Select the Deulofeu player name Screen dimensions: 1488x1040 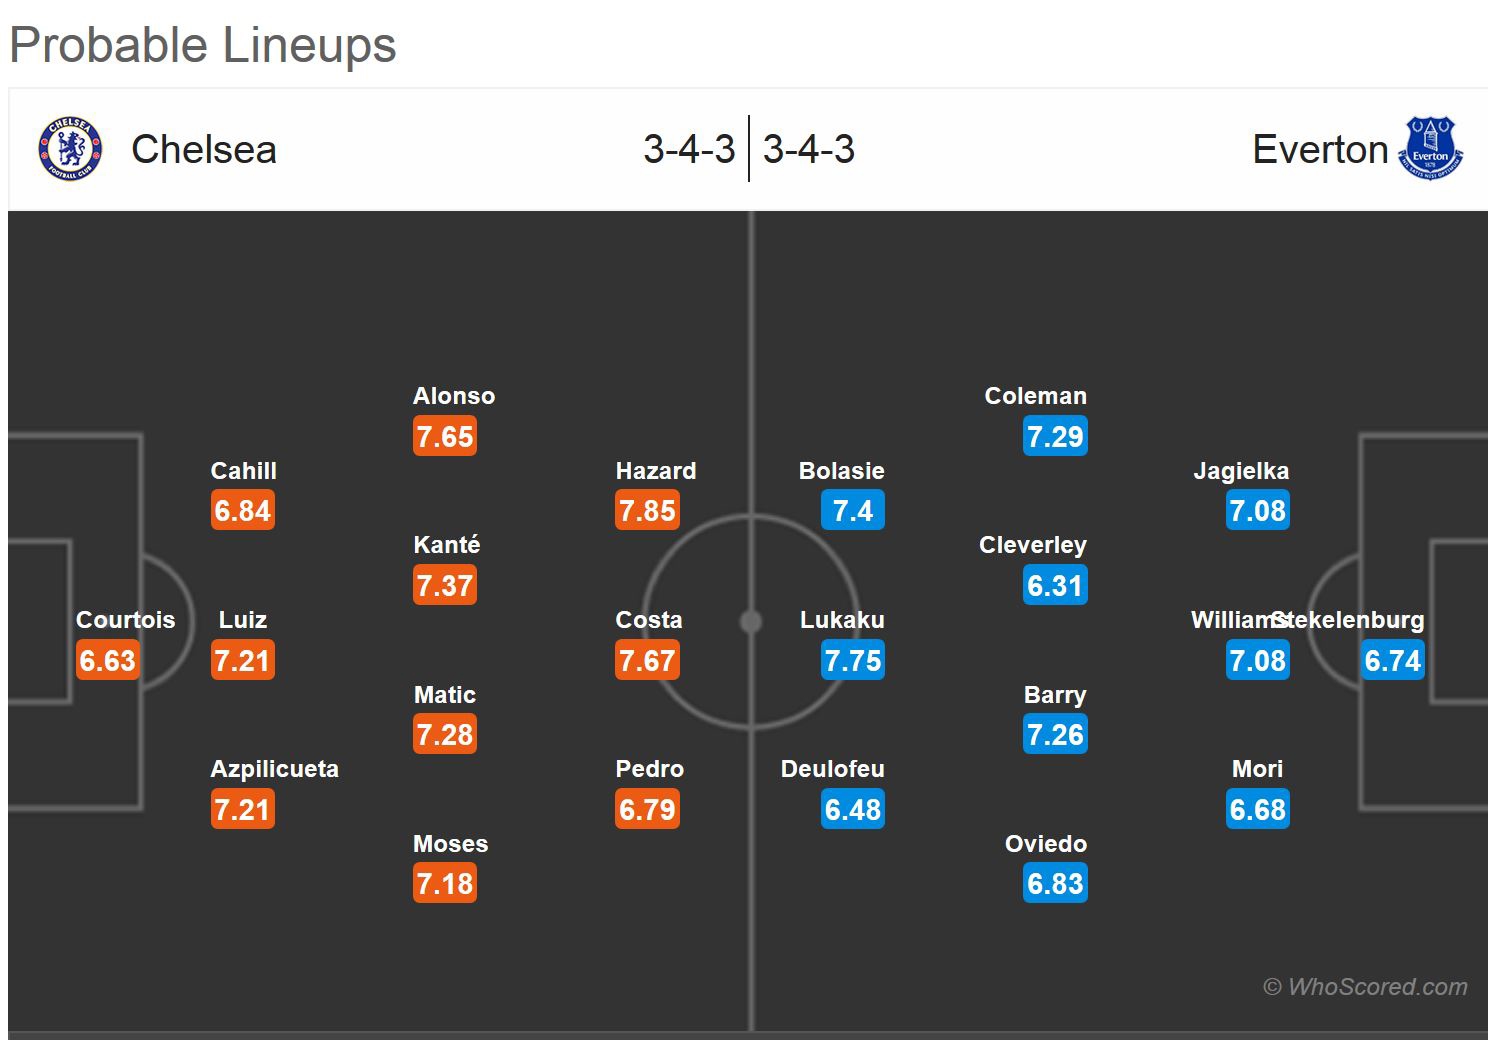[x=832, y=769]
